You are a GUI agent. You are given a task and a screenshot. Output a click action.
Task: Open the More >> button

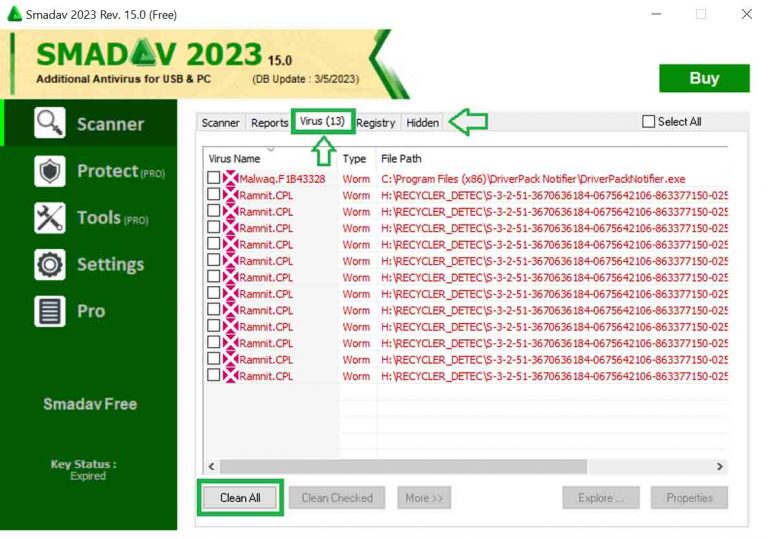(424, 498)
